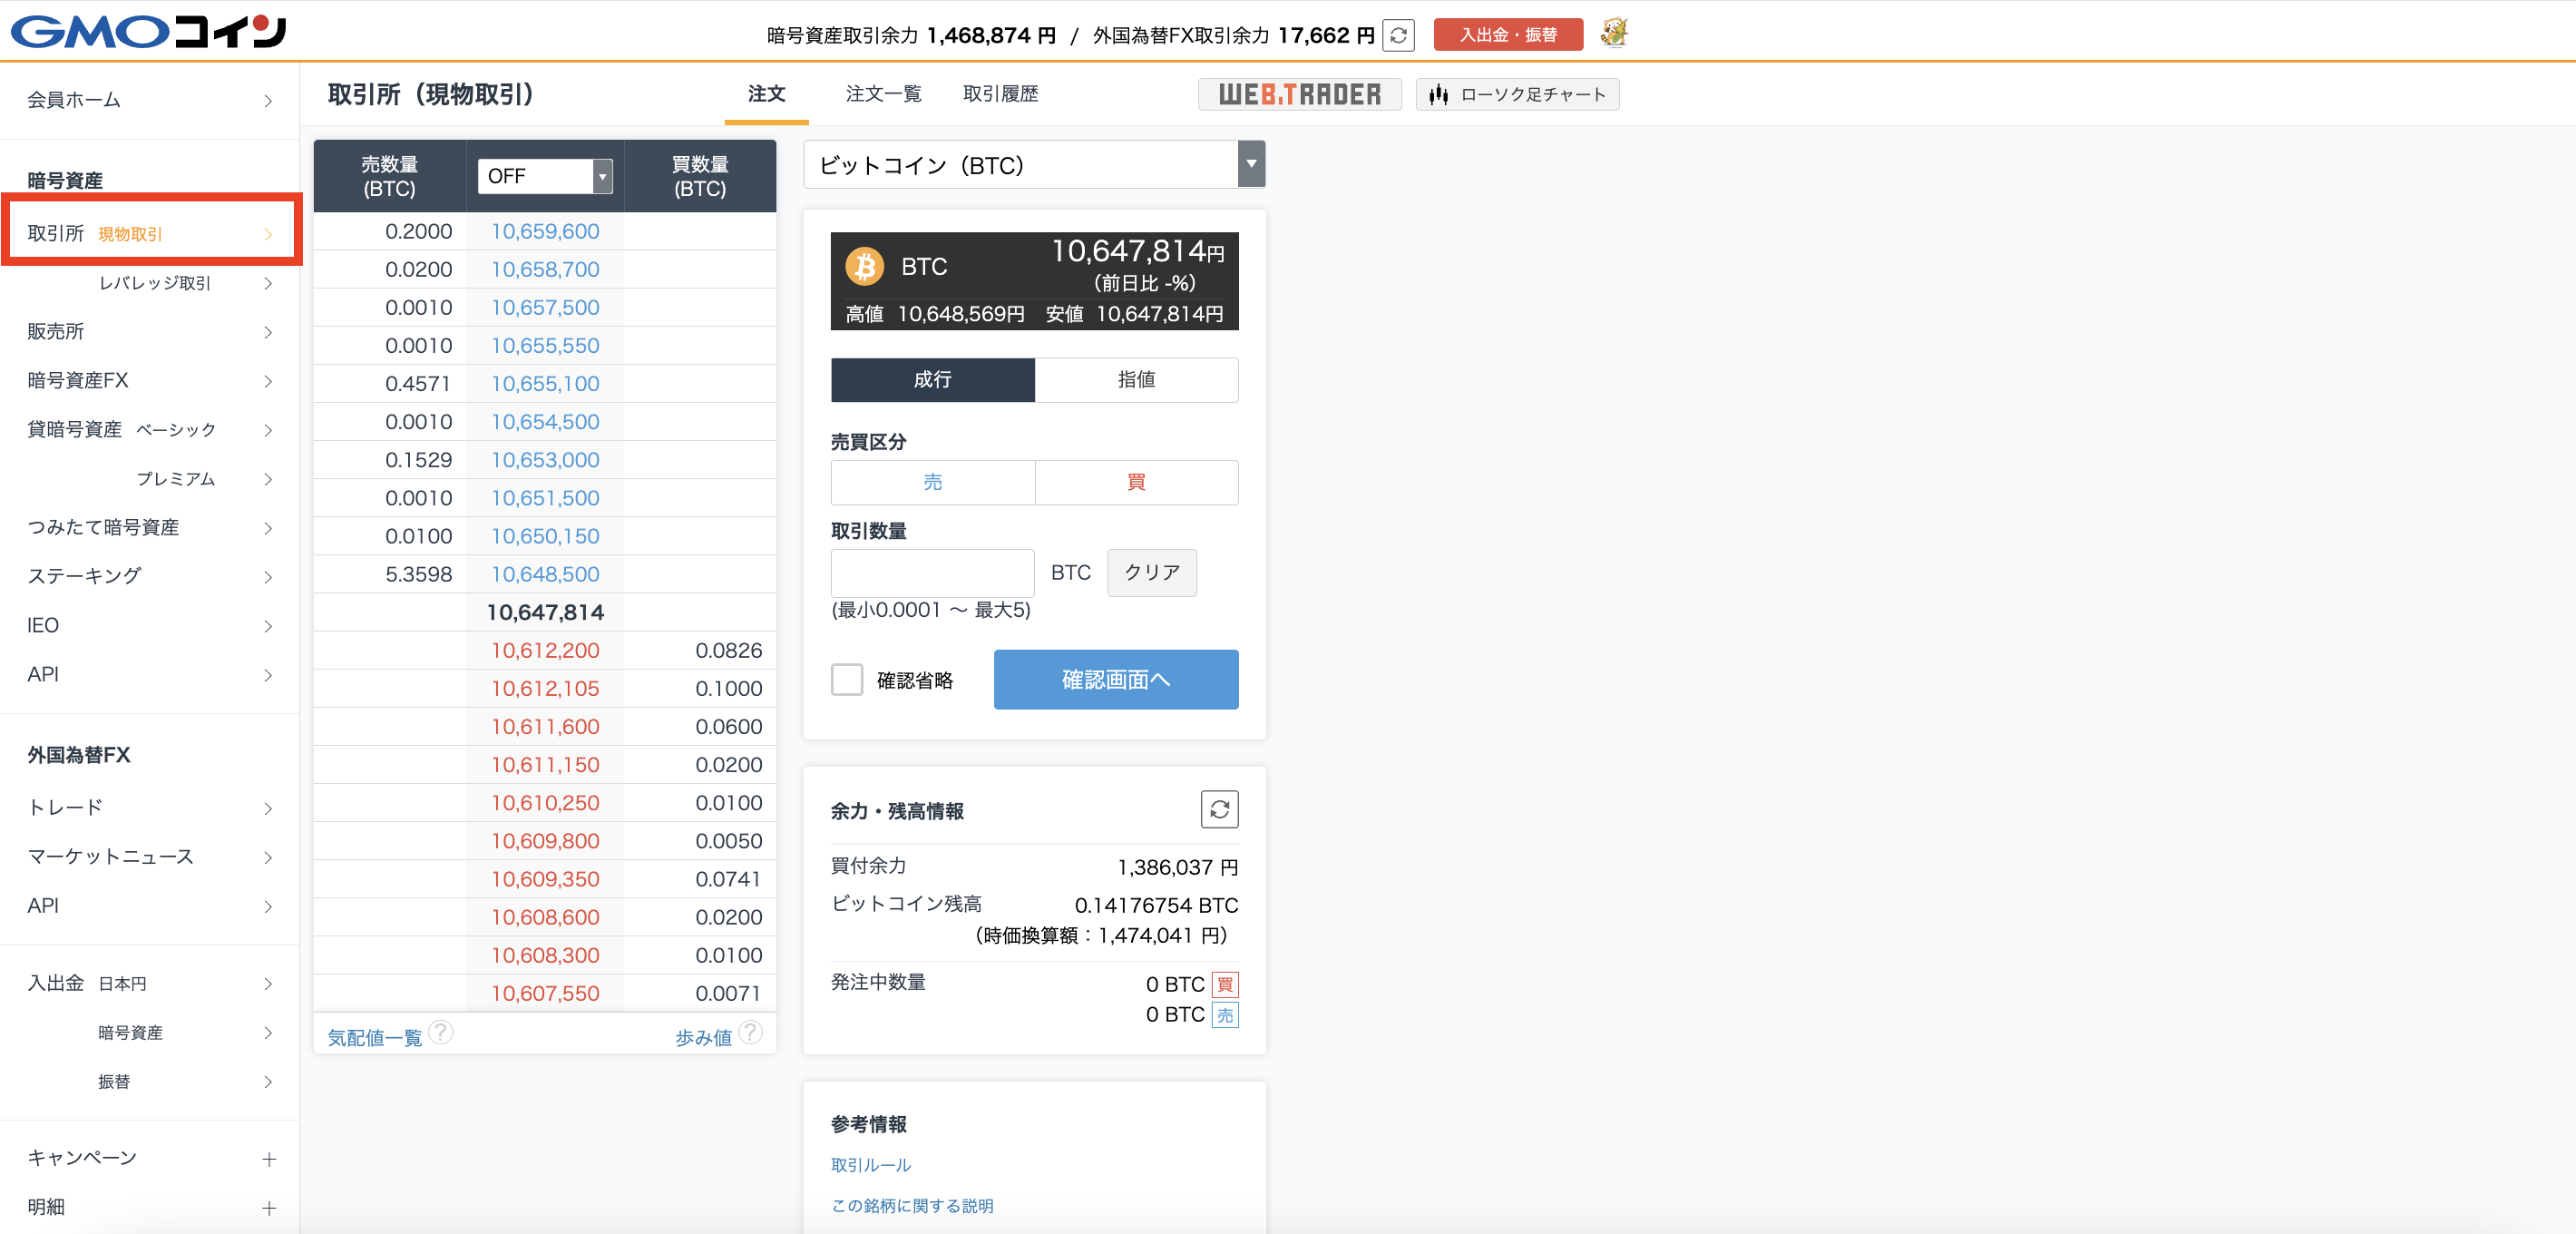Click the profile avatar icon
The width and height of the screenshot is (2576, 1234).
[x=1613, y=33]
